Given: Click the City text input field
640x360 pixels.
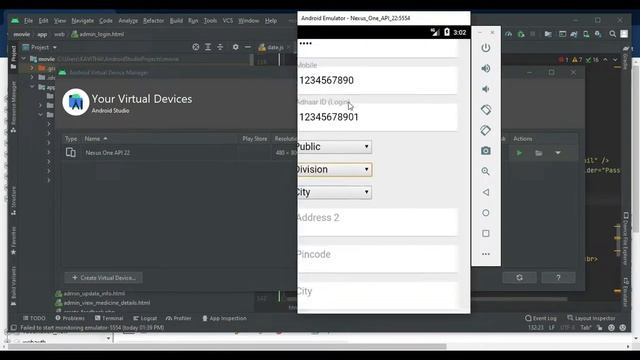Looking at the screenshot, I should tap(378, 295).
